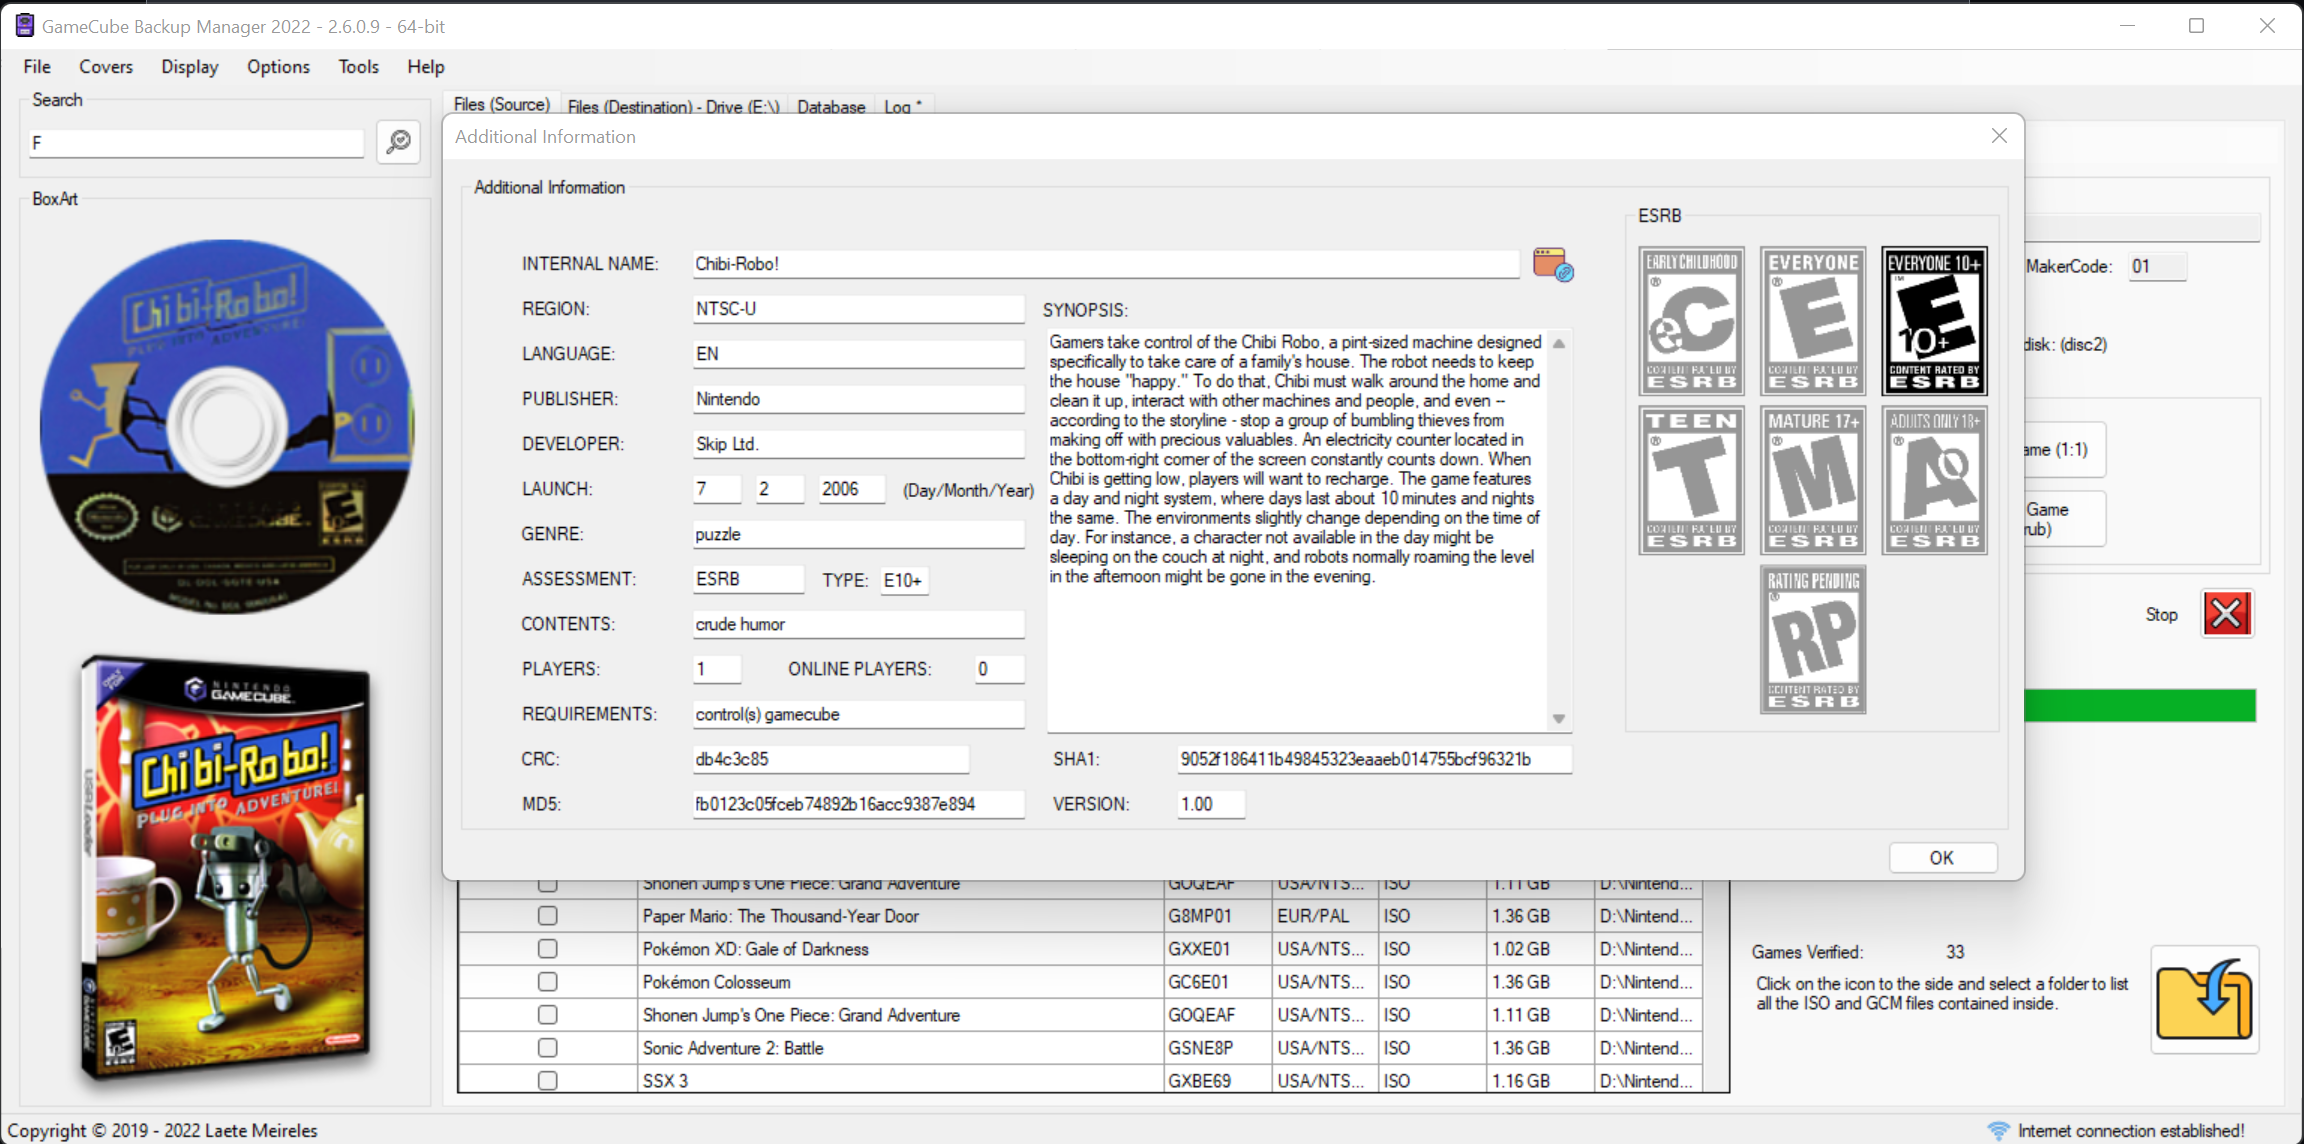This screenshot has height=1144, width=2304.
Task: Click the Internal Name text field
Action: coord(1105,264)
